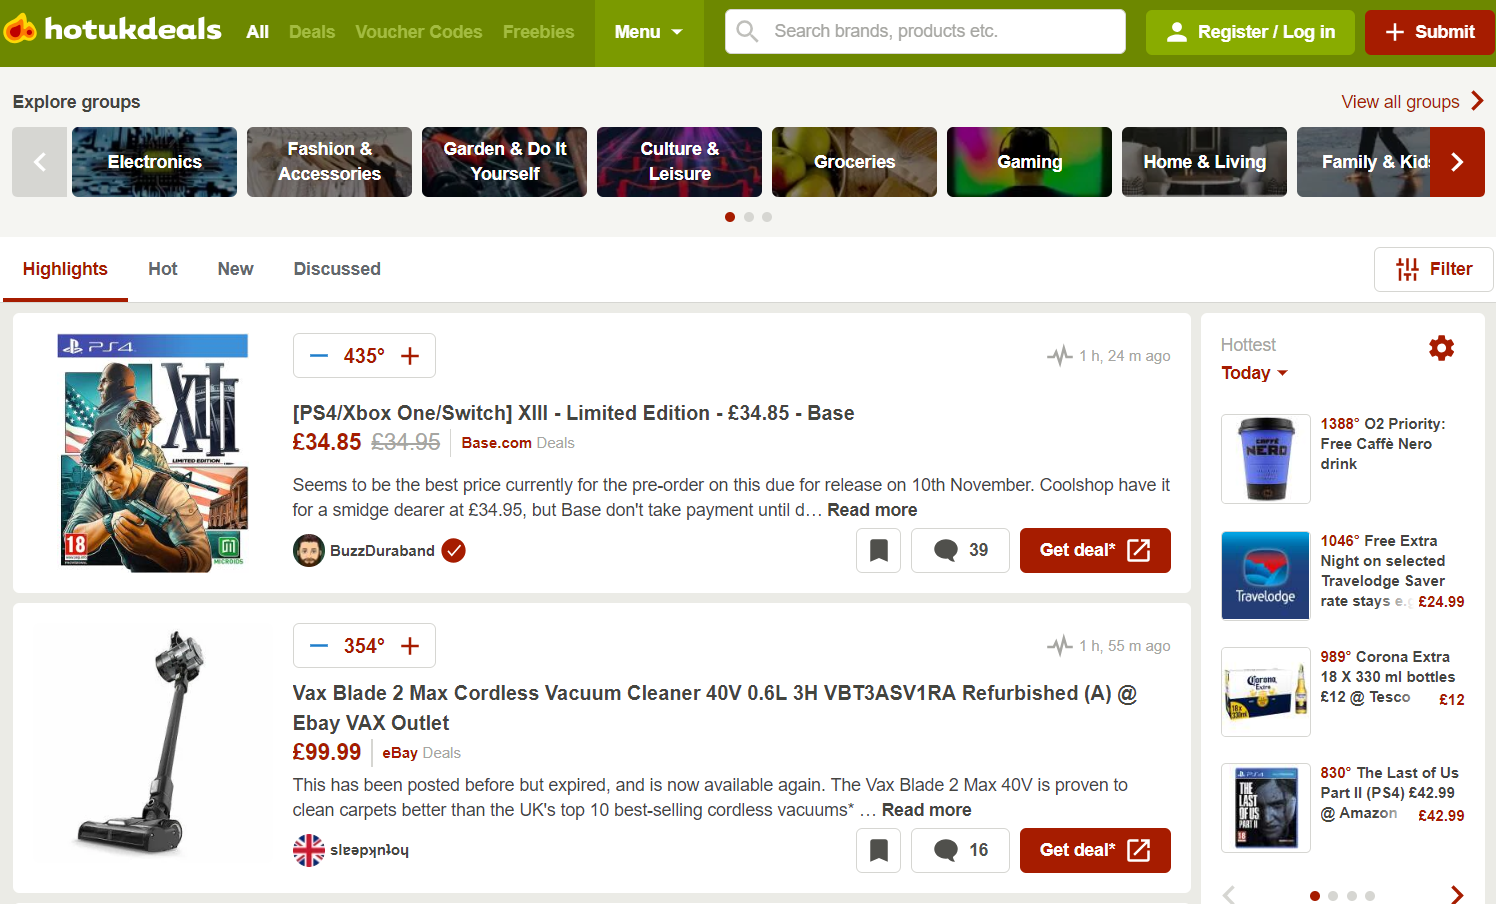1496x904 pixels.
Task: Select Voucher Codes in top navigation
Action: [419, 32]
